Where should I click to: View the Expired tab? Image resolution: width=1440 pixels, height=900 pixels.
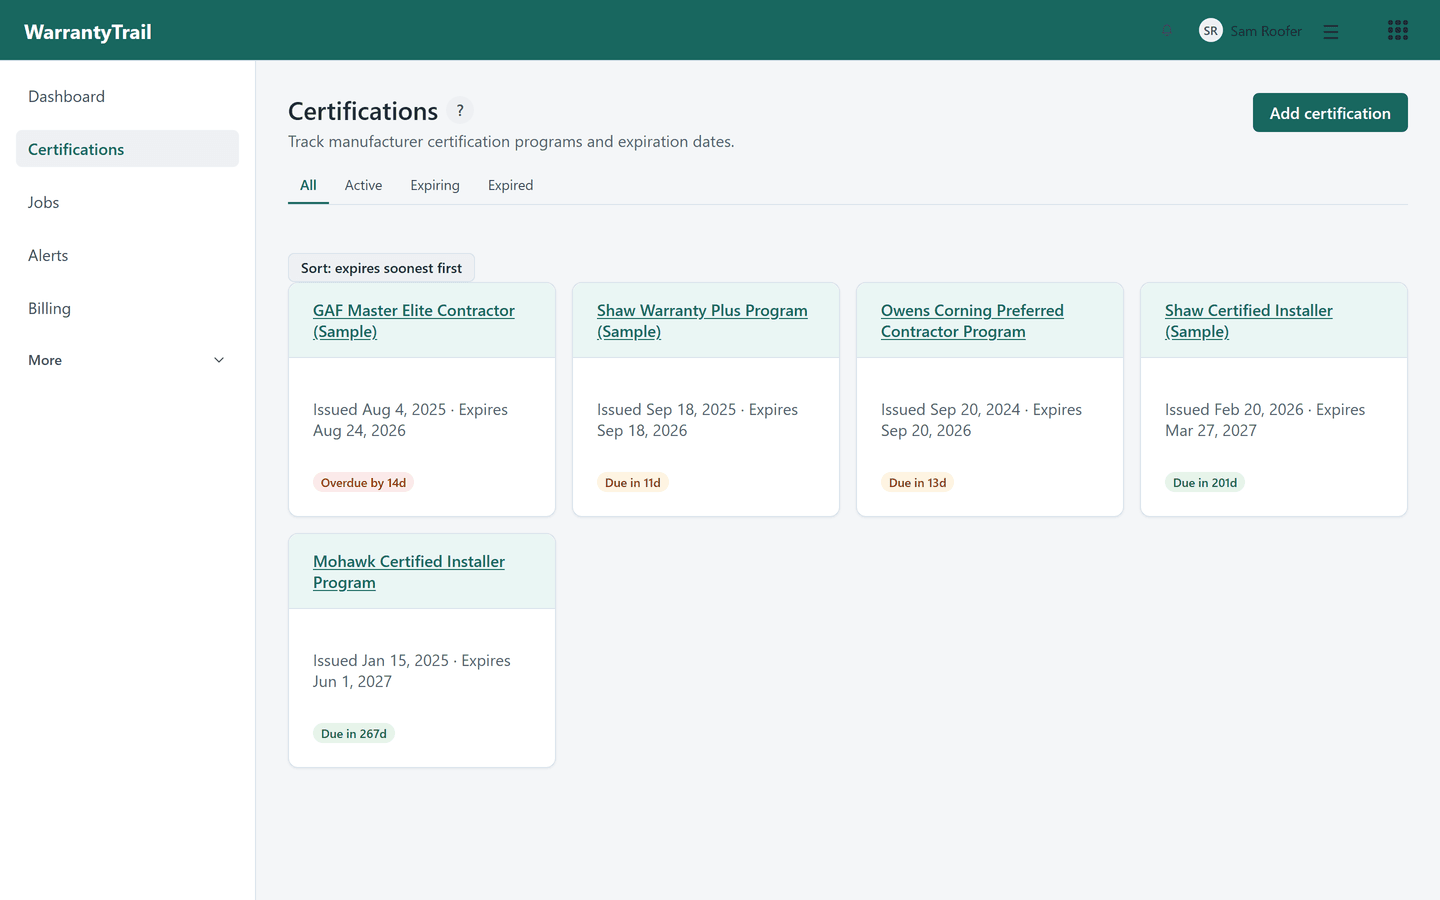point(510,185)
